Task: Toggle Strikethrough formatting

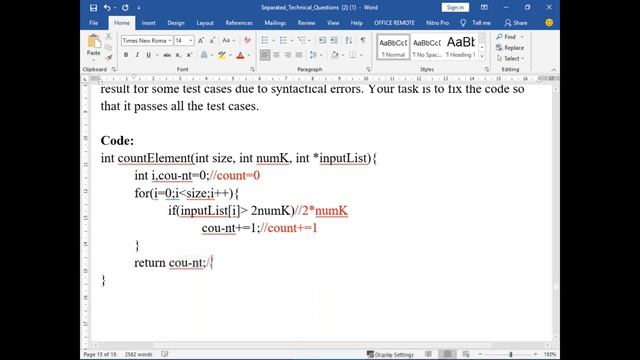Action: click(167, 55)
